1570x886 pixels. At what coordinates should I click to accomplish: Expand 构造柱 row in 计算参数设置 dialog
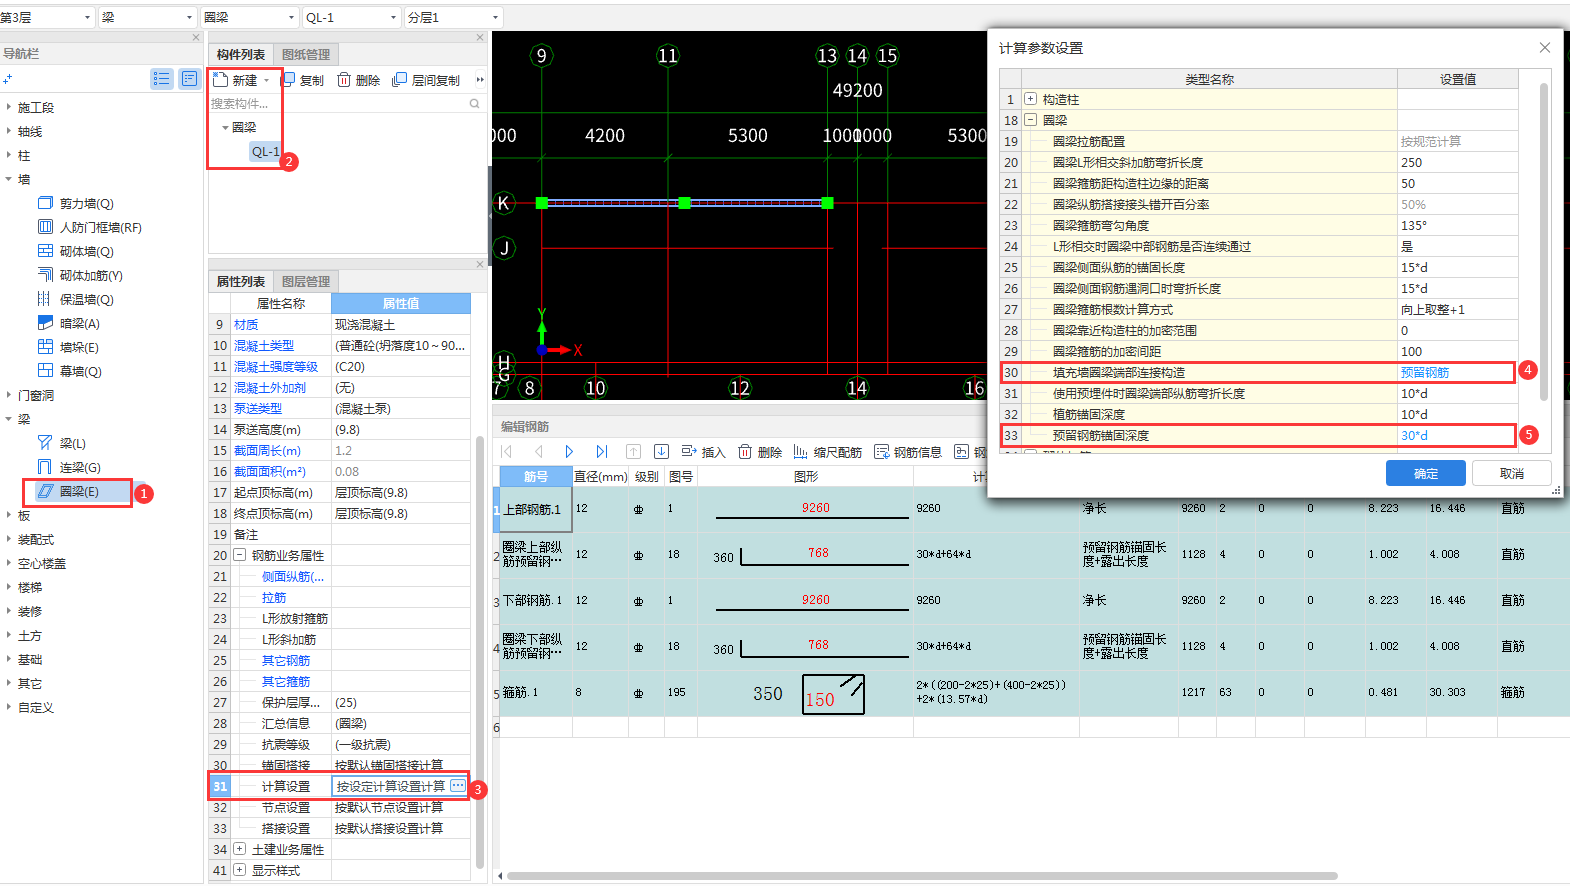(x=1030, y=99)
